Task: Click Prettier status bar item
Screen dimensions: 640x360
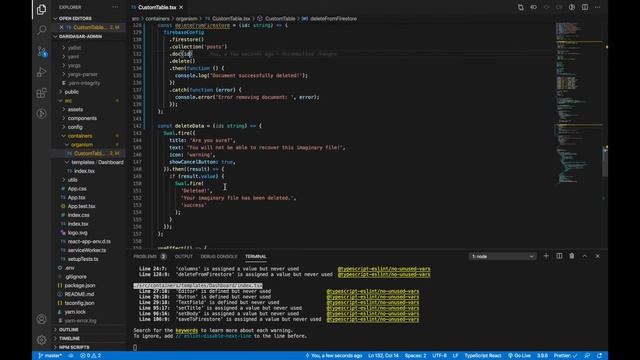Action: [565, 356]
